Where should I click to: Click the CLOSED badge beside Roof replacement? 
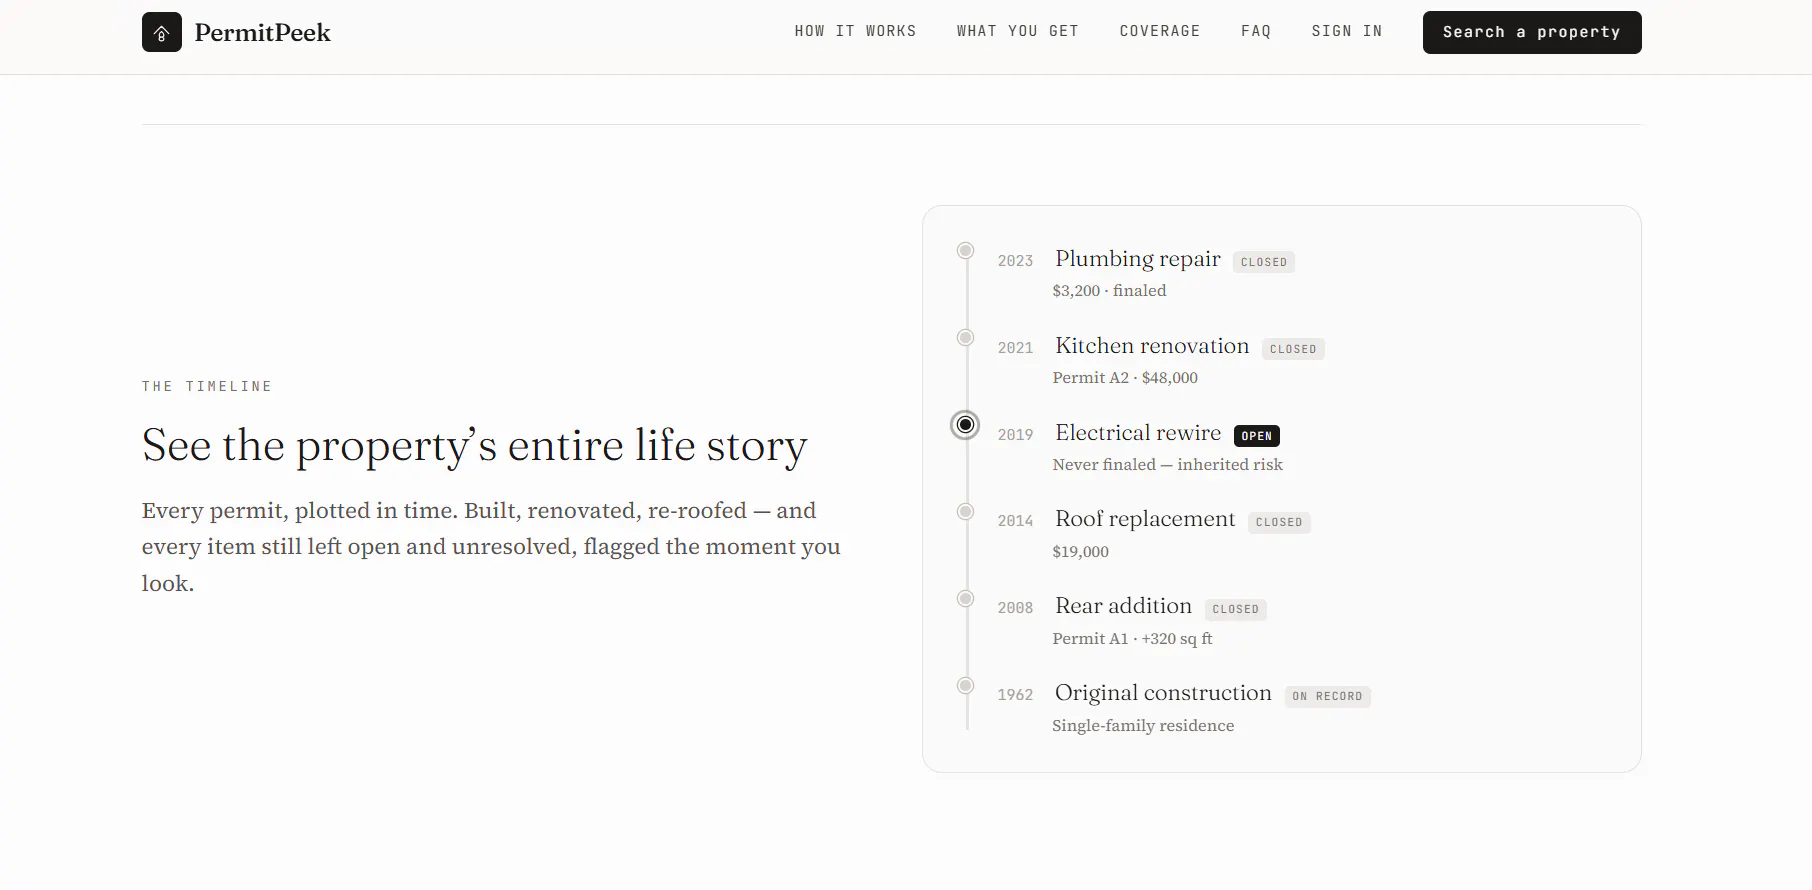pos(1279,522)
